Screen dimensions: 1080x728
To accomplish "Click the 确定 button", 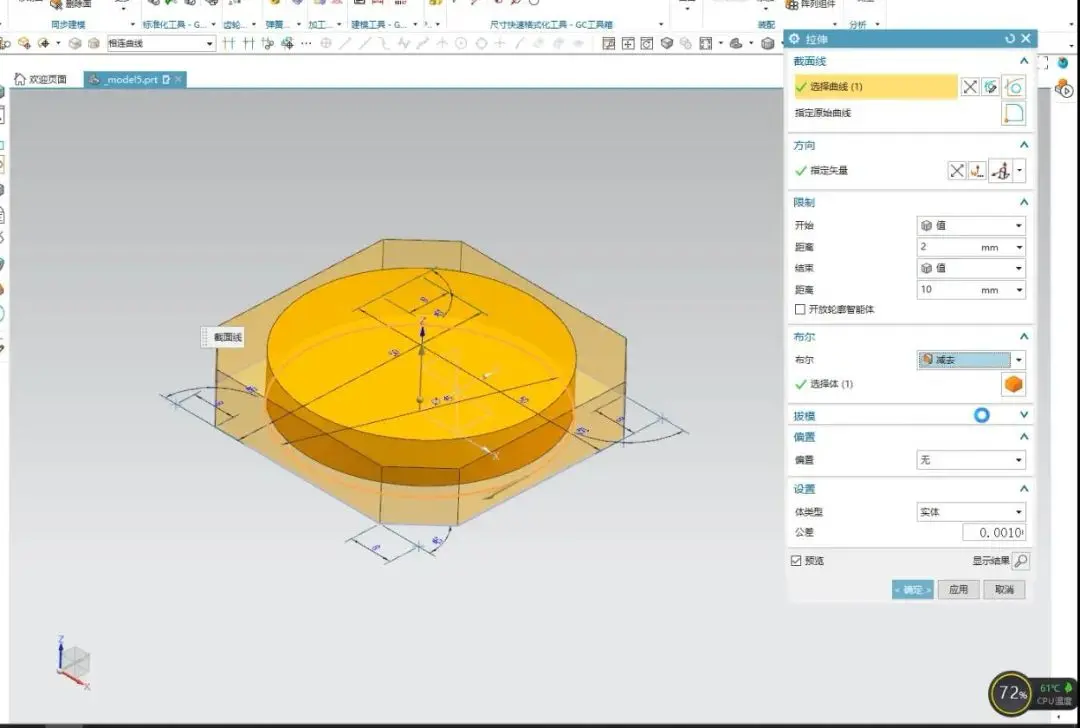I will 913,590.
